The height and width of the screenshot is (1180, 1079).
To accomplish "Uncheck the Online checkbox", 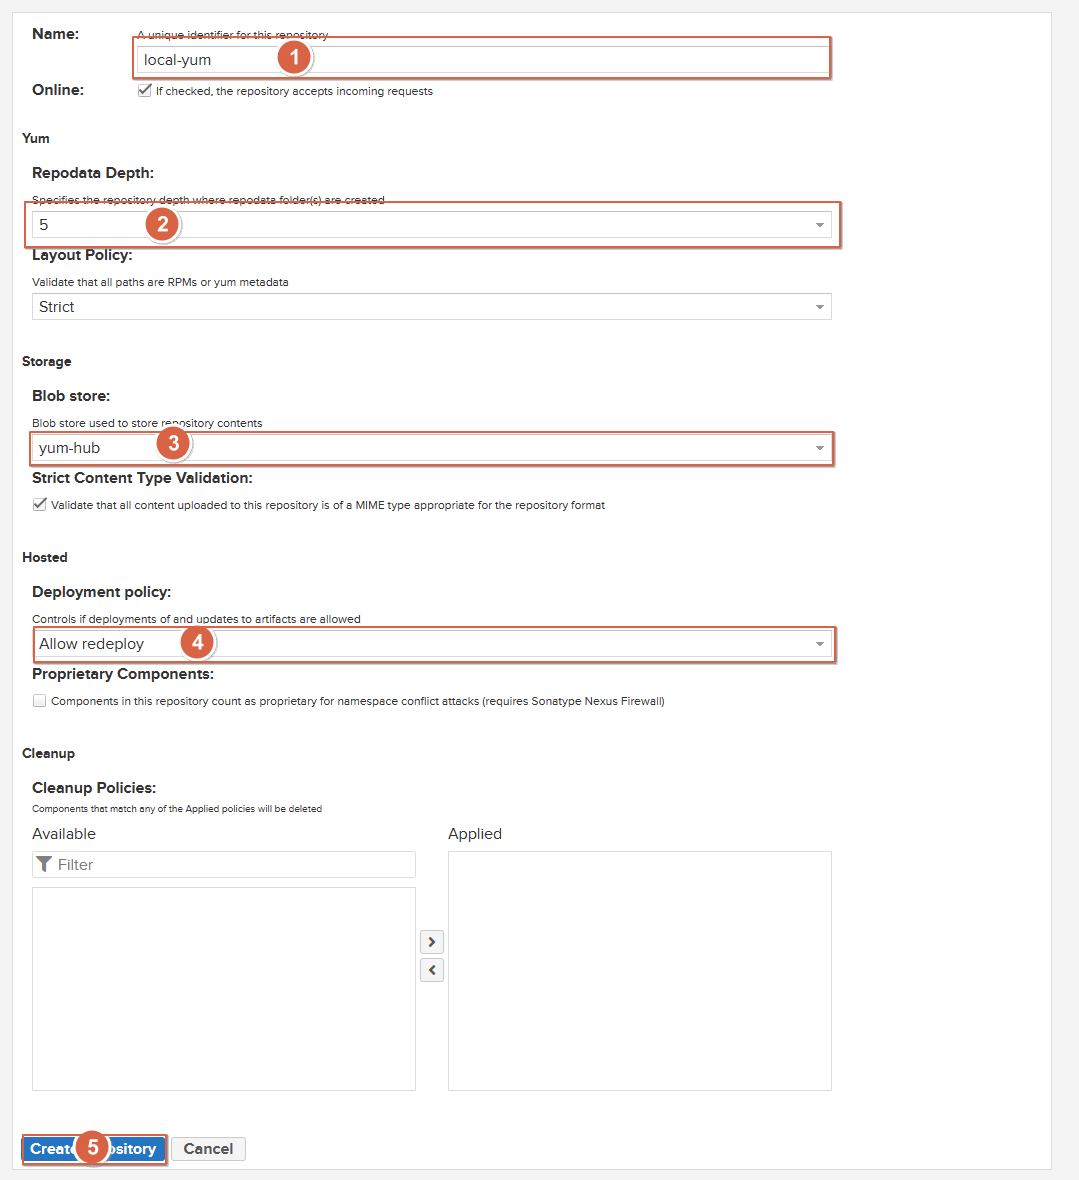I will pos(145,91).
